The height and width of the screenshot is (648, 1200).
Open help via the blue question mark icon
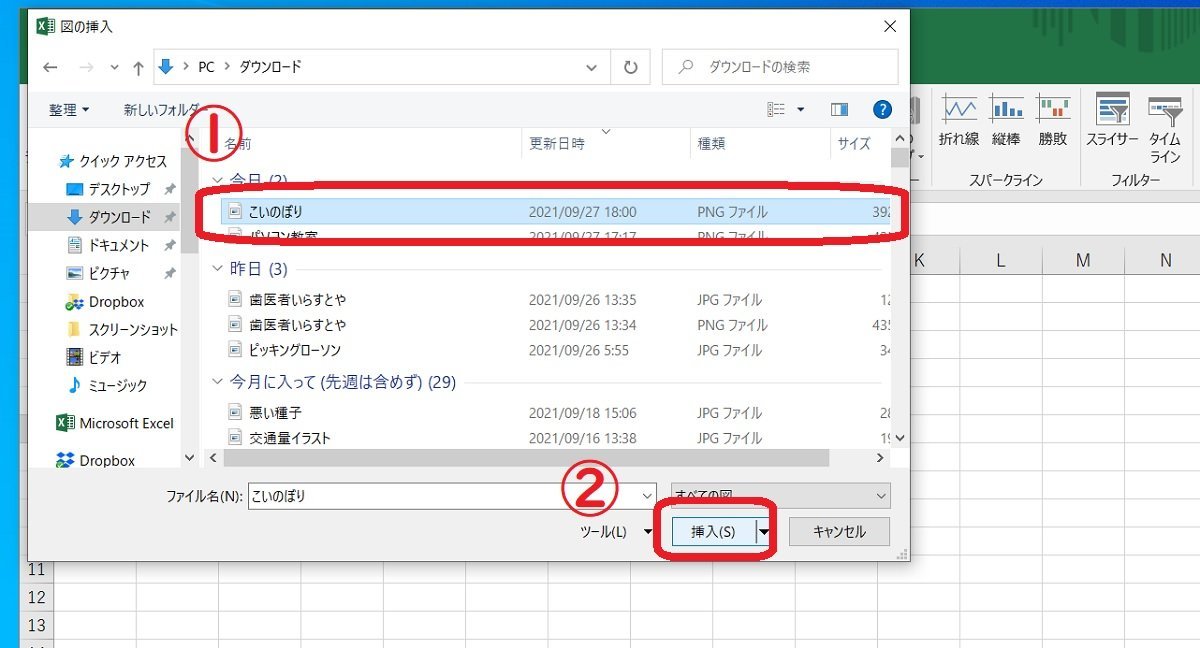(882, 109)
